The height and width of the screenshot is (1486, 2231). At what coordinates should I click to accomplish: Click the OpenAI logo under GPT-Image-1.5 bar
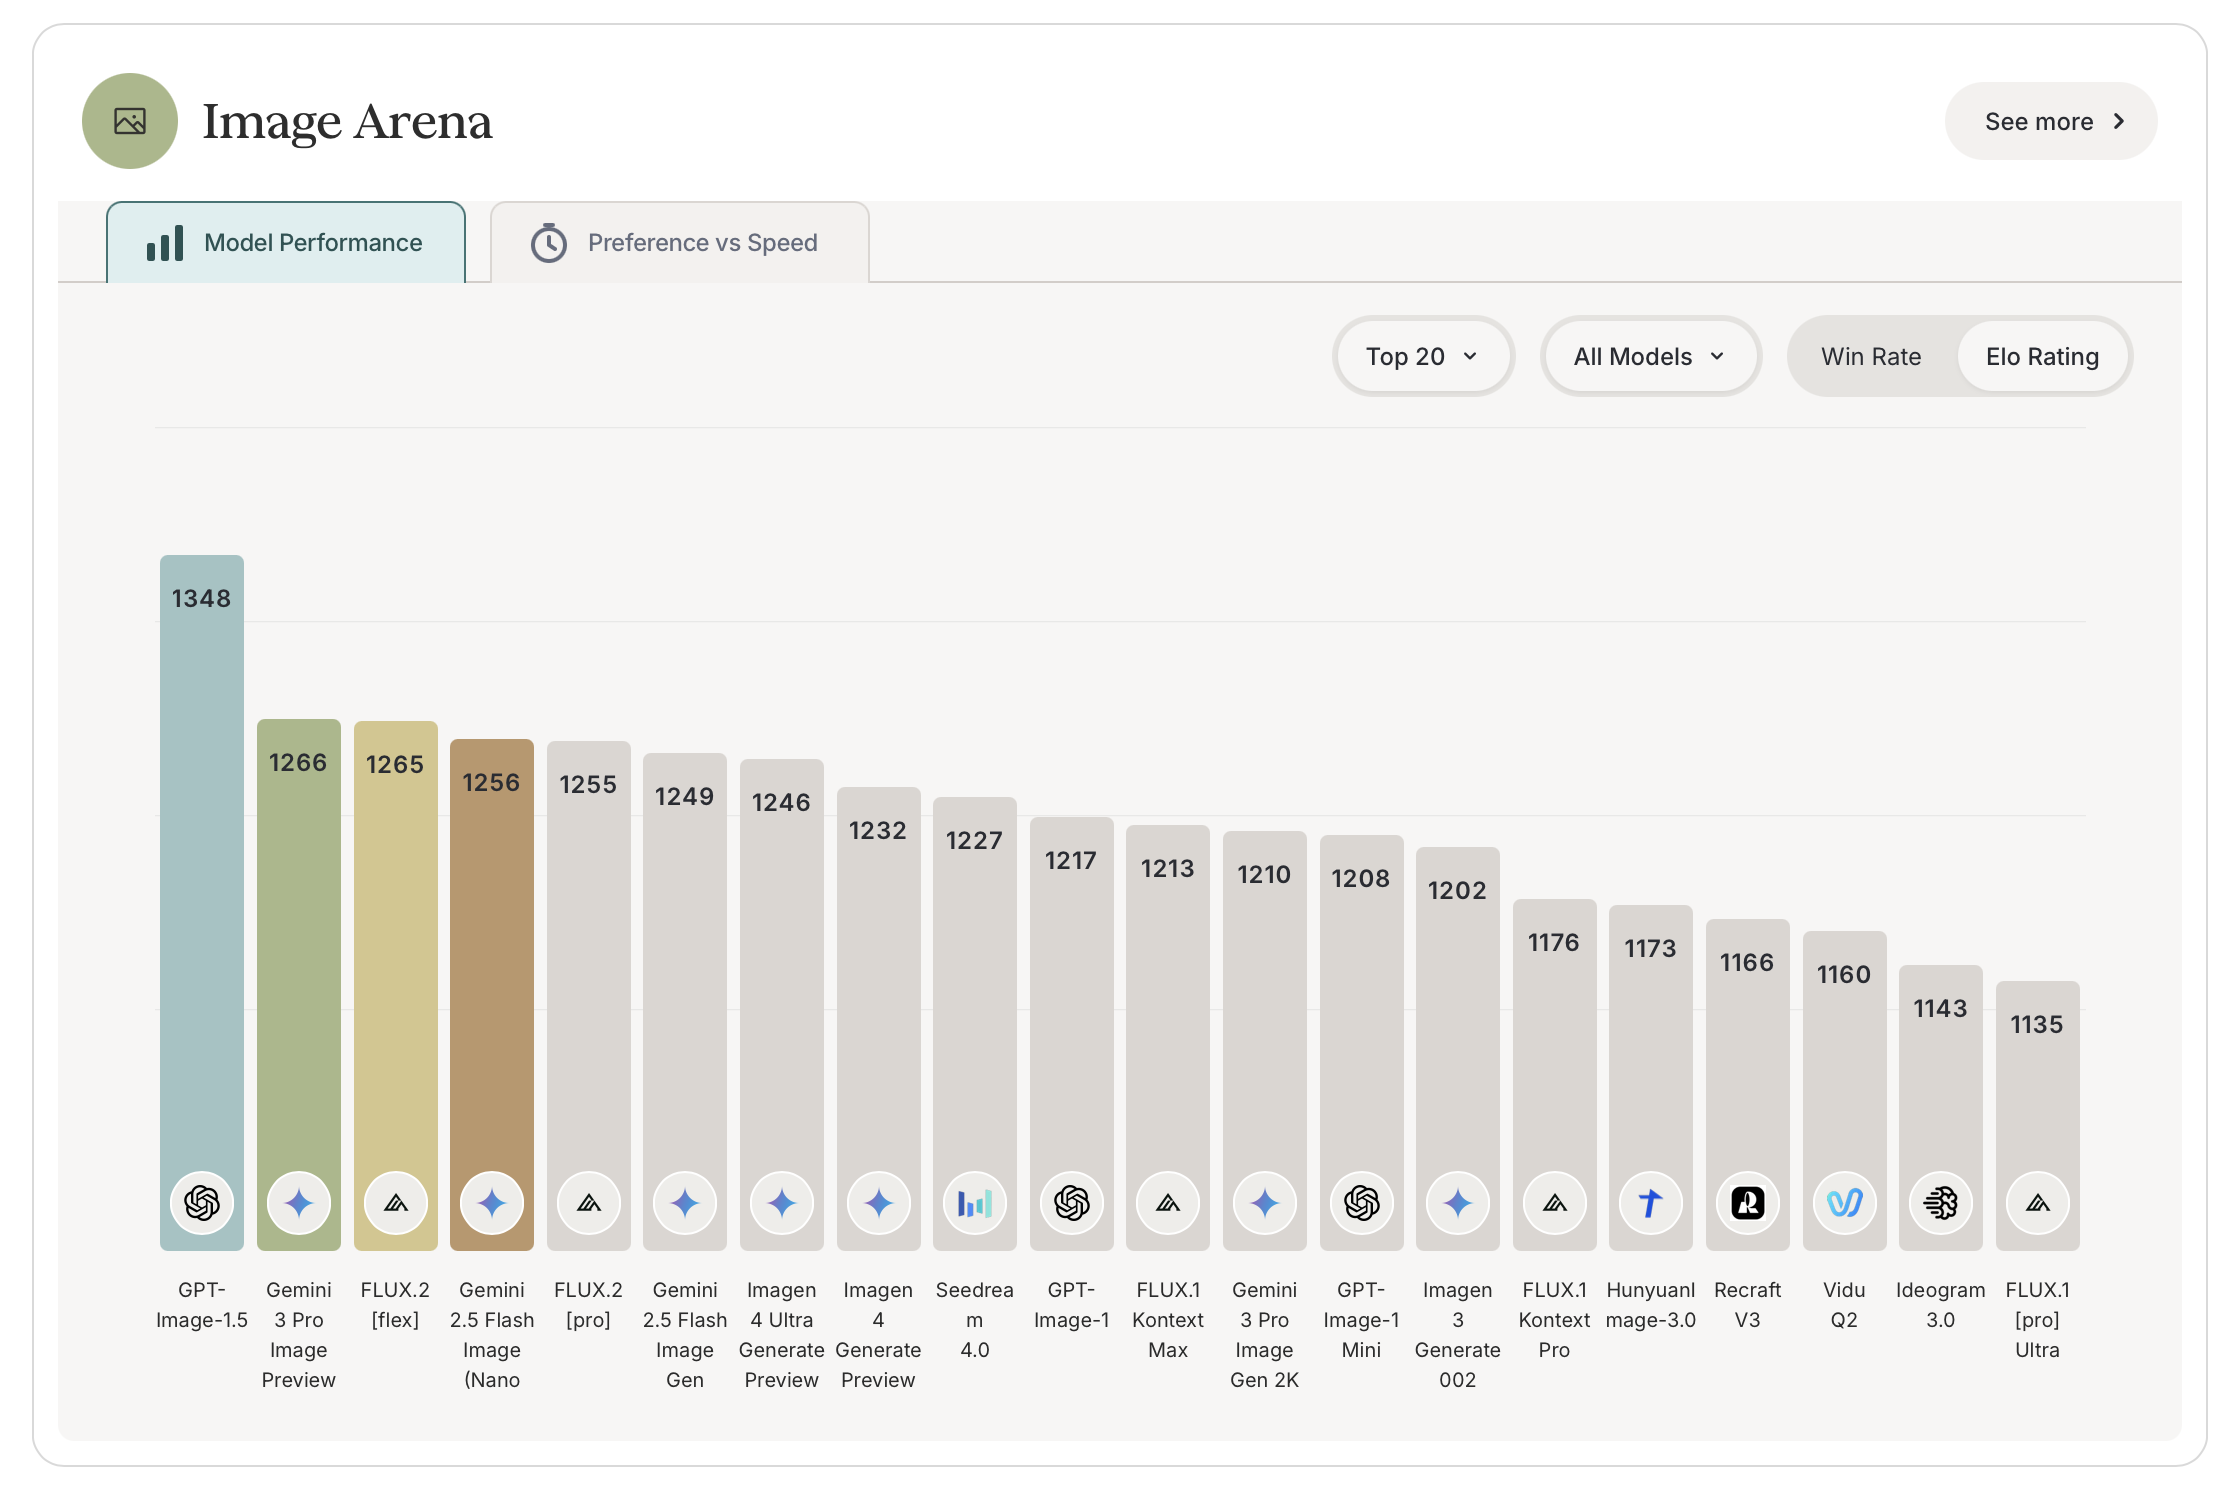point(201,1202)
